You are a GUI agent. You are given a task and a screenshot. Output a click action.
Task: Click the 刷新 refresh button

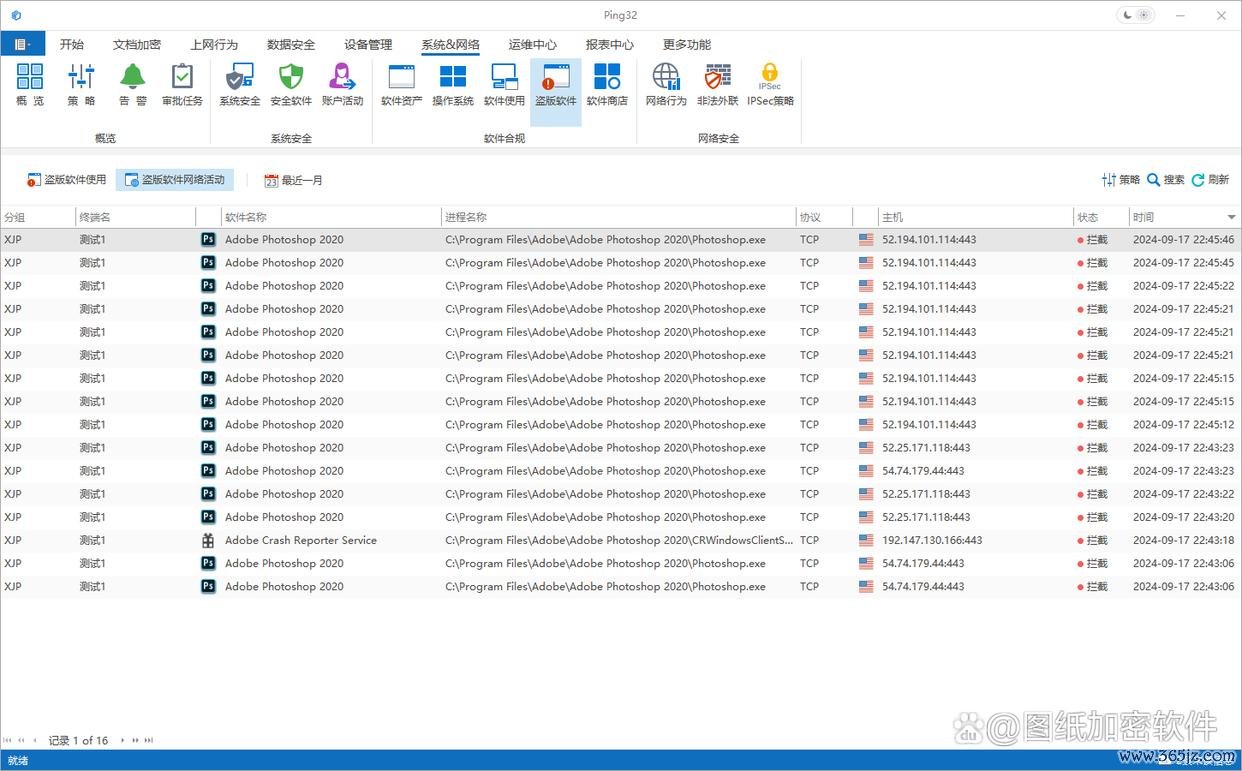tap(1210, 180)
